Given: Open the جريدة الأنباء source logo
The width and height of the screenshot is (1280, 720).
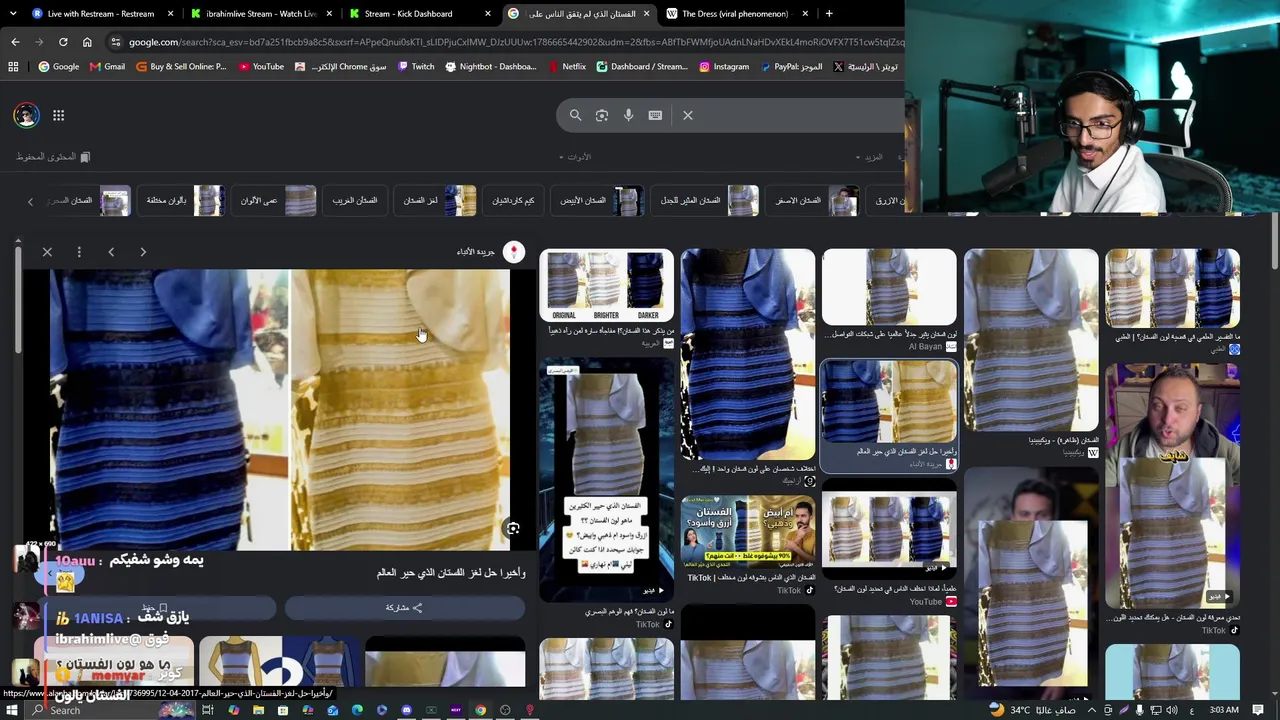Looking at the screenshot, I should pyautogui.click(x=513, y=252).
